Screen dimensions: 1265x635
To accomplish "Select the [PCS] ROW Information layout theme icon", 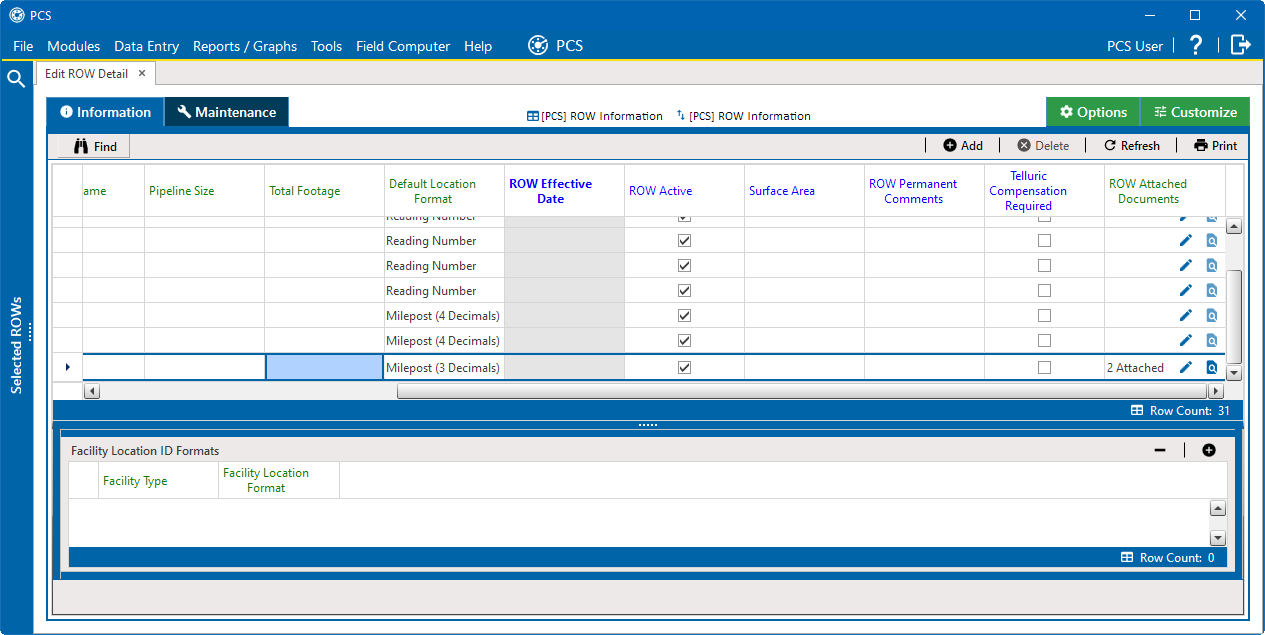I will coord(533,116).
